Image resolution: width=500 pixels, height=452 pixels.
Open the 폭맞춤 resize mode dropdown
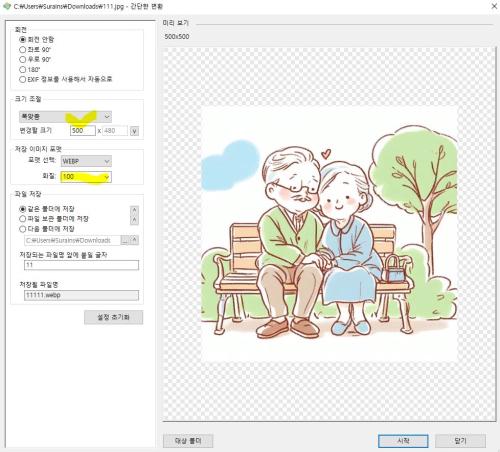pos(65,117)
